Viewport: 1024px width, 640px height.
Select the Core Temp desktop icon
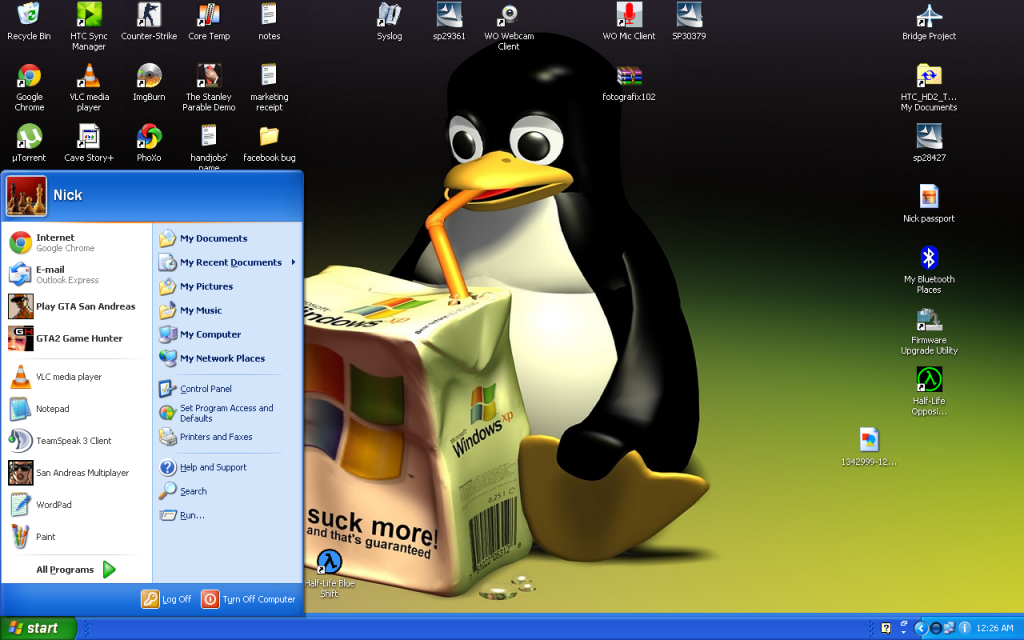tap(209, 22)
